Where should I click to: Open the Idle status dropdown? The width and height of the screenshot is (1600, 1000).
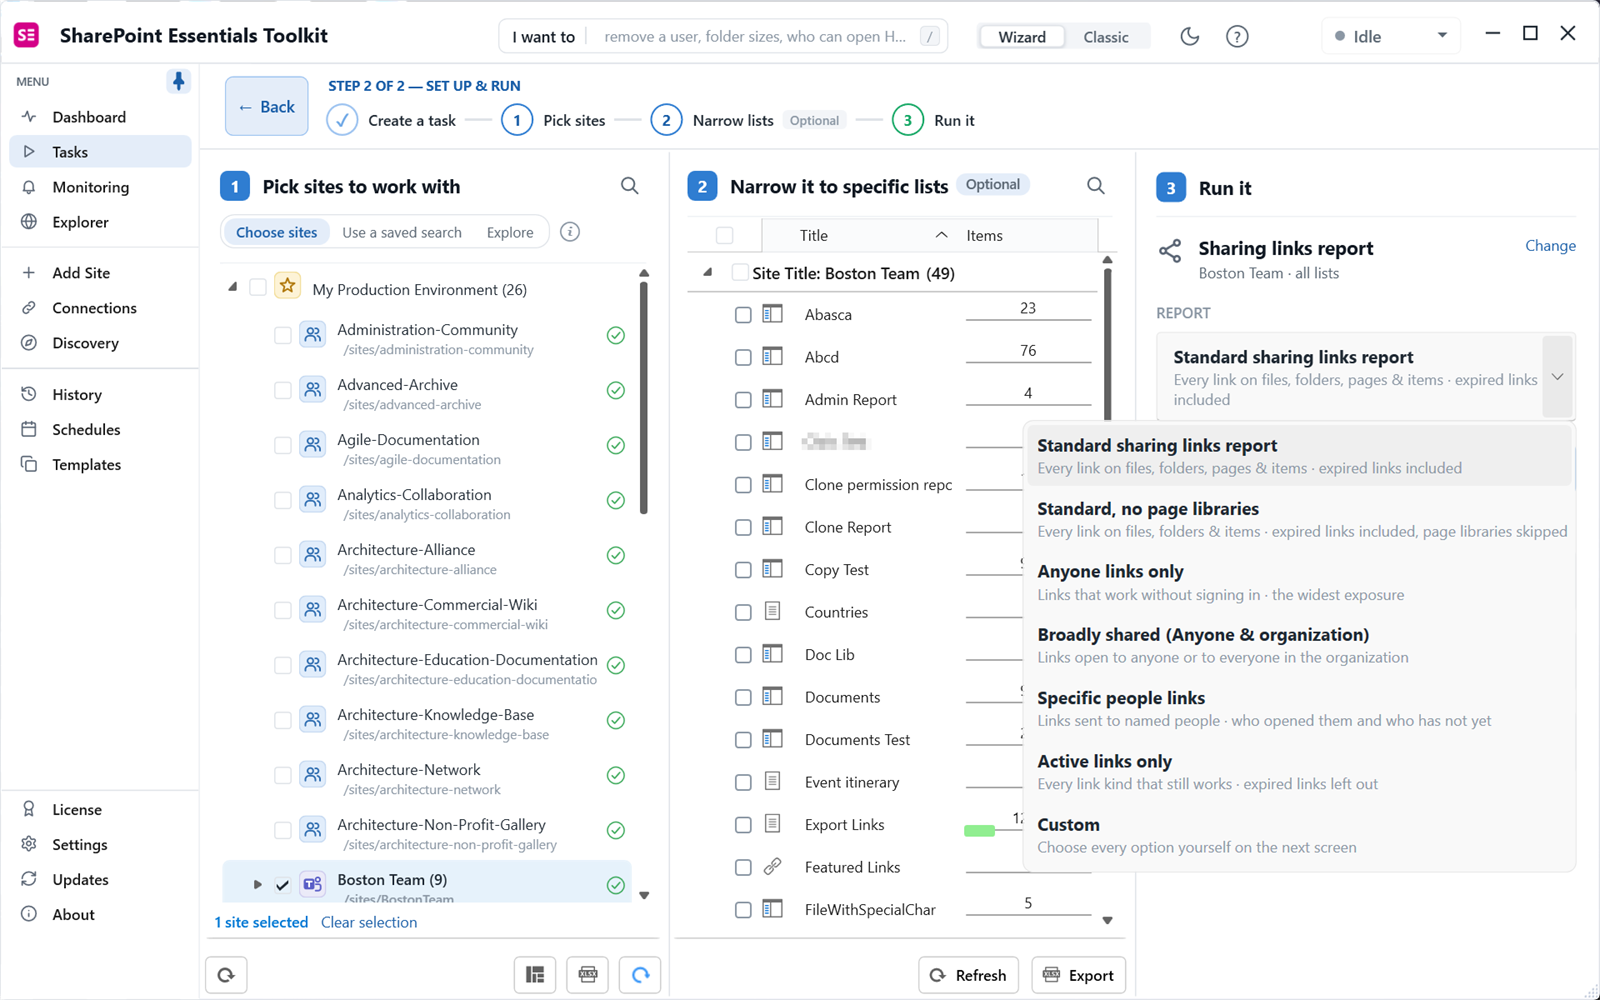click(x=1391, y=37)
